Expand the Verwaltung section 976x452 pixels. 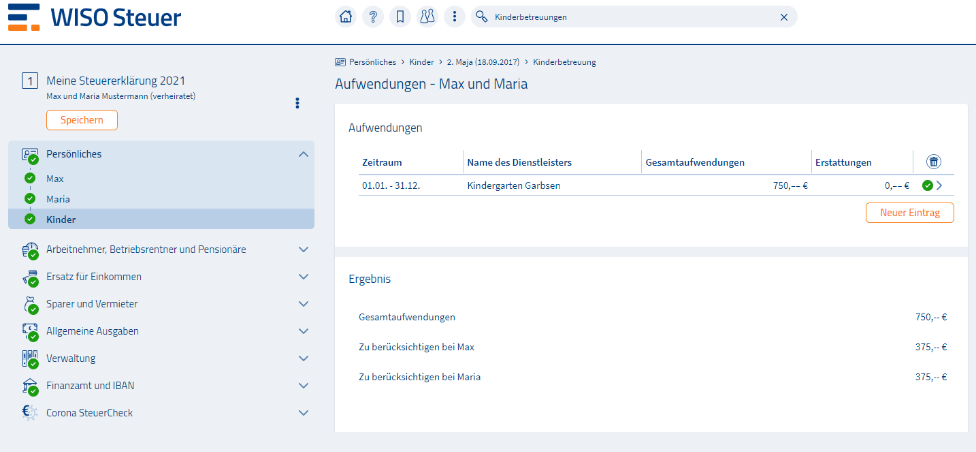coord(304,359)
